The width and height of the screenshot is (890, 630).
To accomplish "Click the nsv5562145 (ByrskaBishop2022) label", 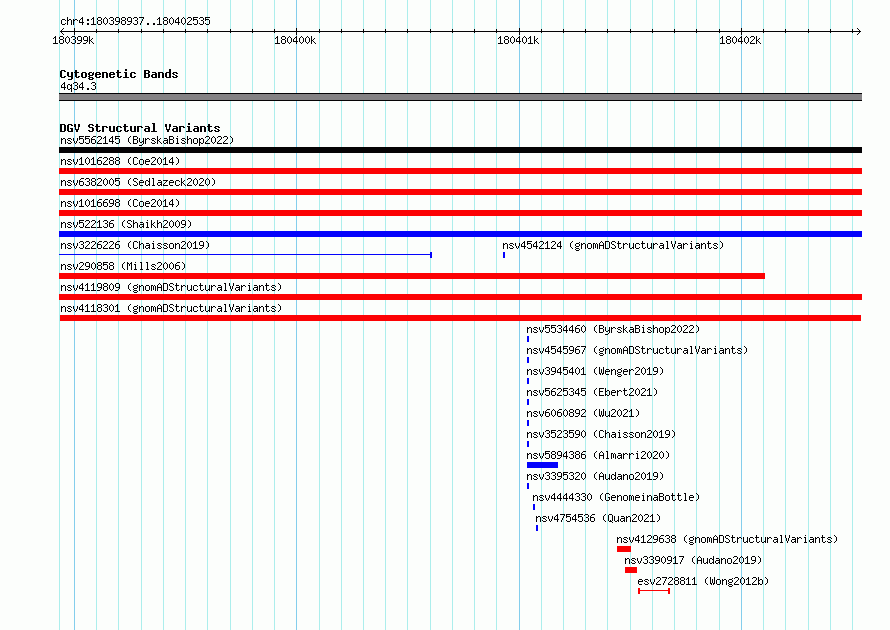I will pyautogui.click(x=147, y=140).
